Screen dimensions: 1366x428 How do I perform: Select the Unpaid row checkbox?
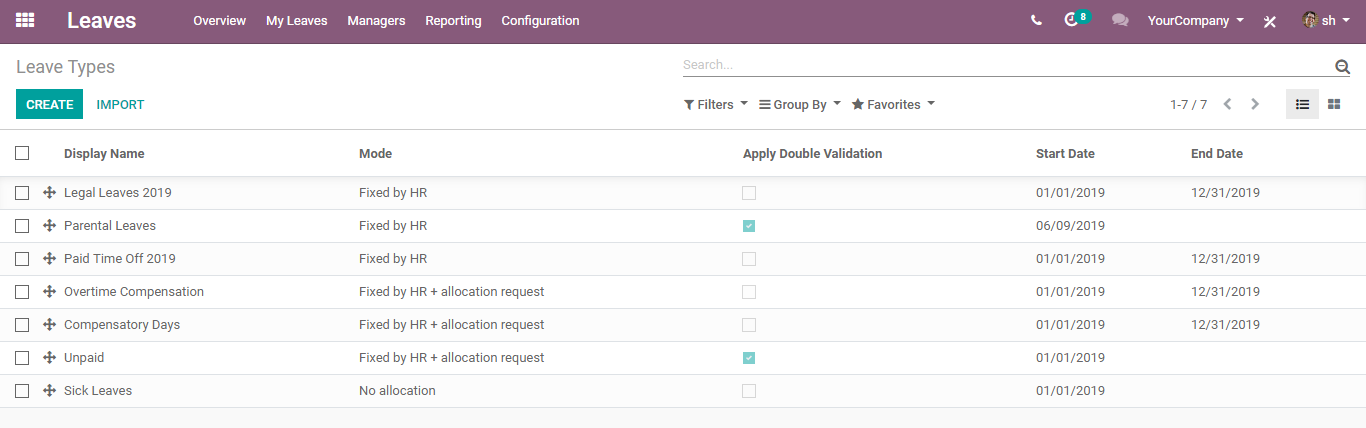[22, 358]
